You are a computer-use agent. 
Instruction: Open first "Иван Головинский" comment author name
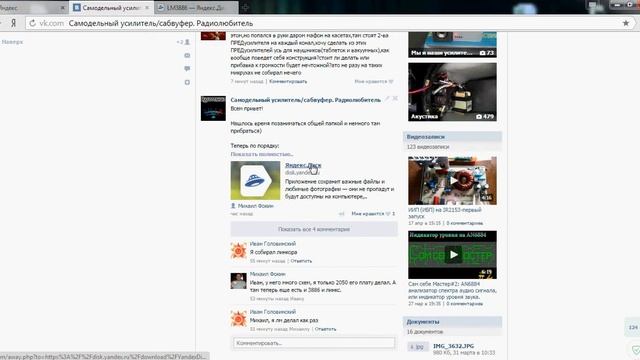point(273,243)
